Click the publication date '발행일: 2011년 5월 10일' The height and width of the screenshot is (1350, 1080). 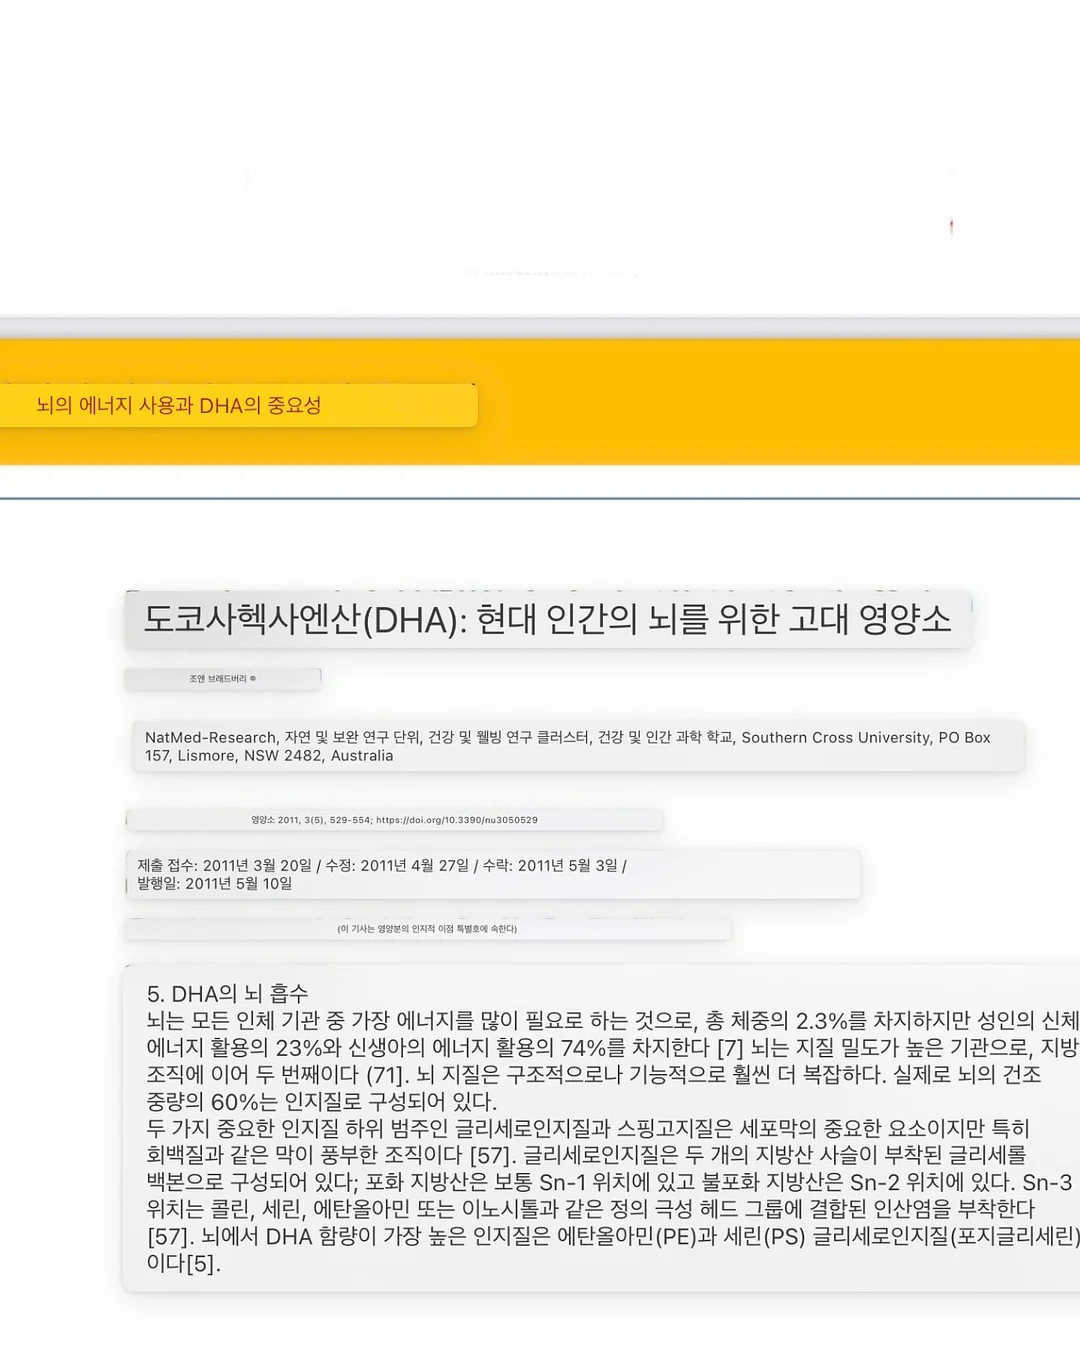(214, 883)
